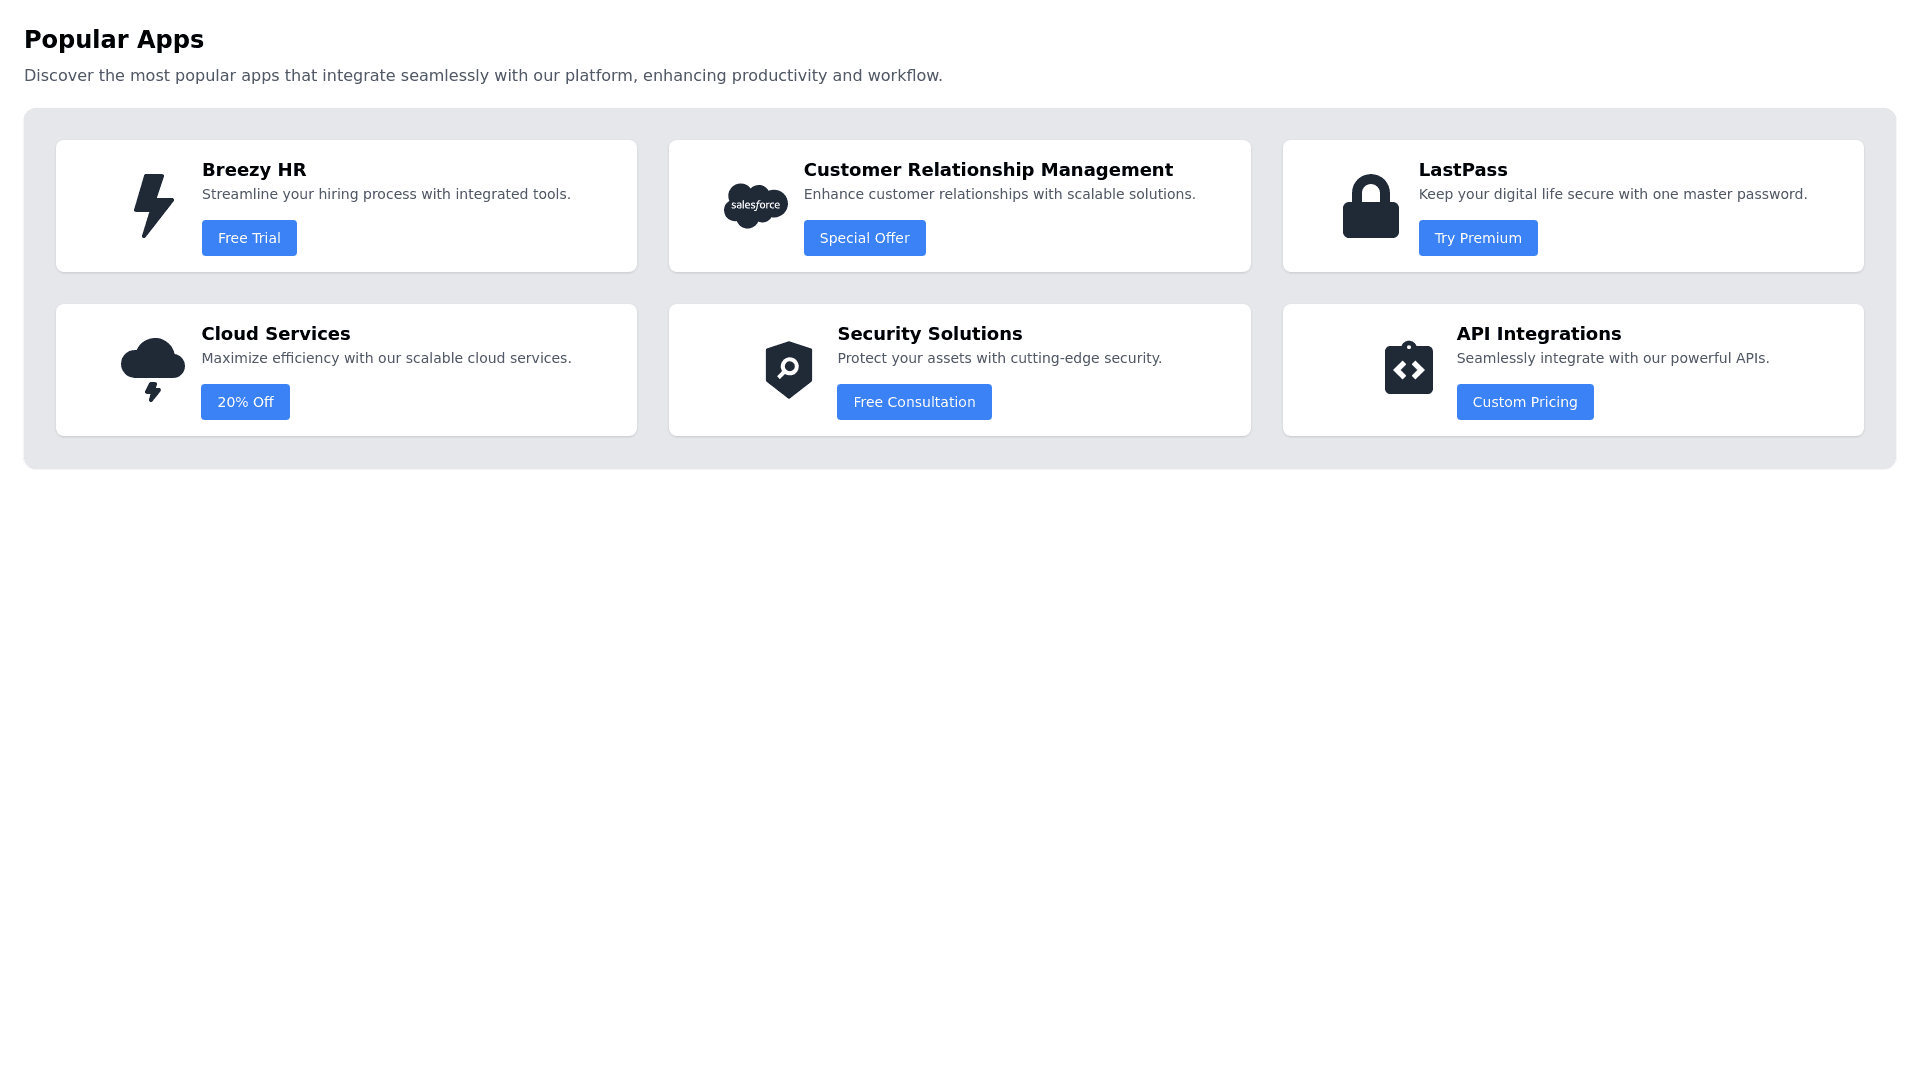Click the Cloud Services heading
This screenshot has width=1920, height=1080.
tap(276, 334)
